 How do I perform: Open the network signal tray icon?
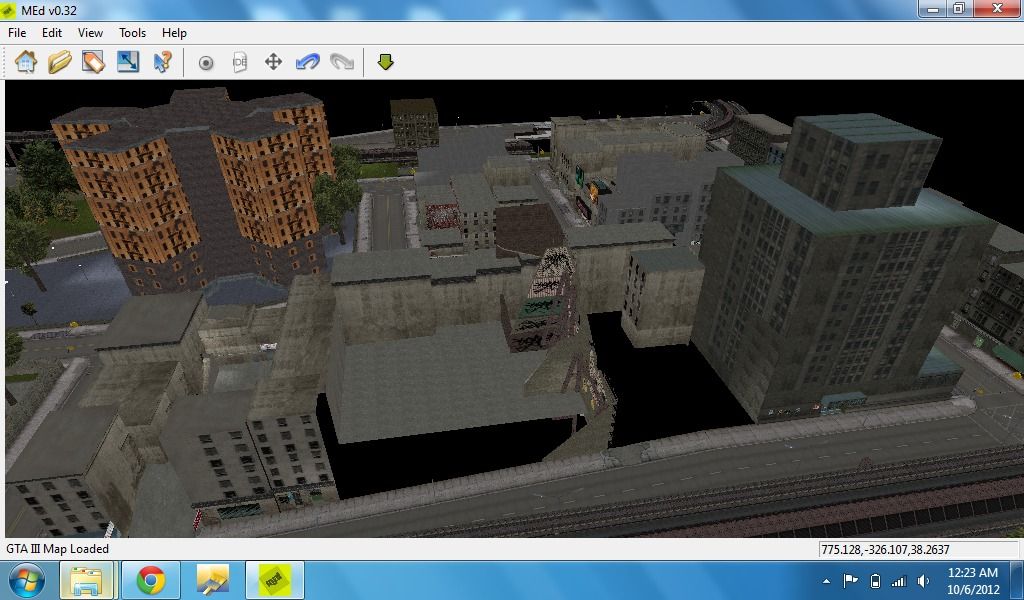point(899,580)
